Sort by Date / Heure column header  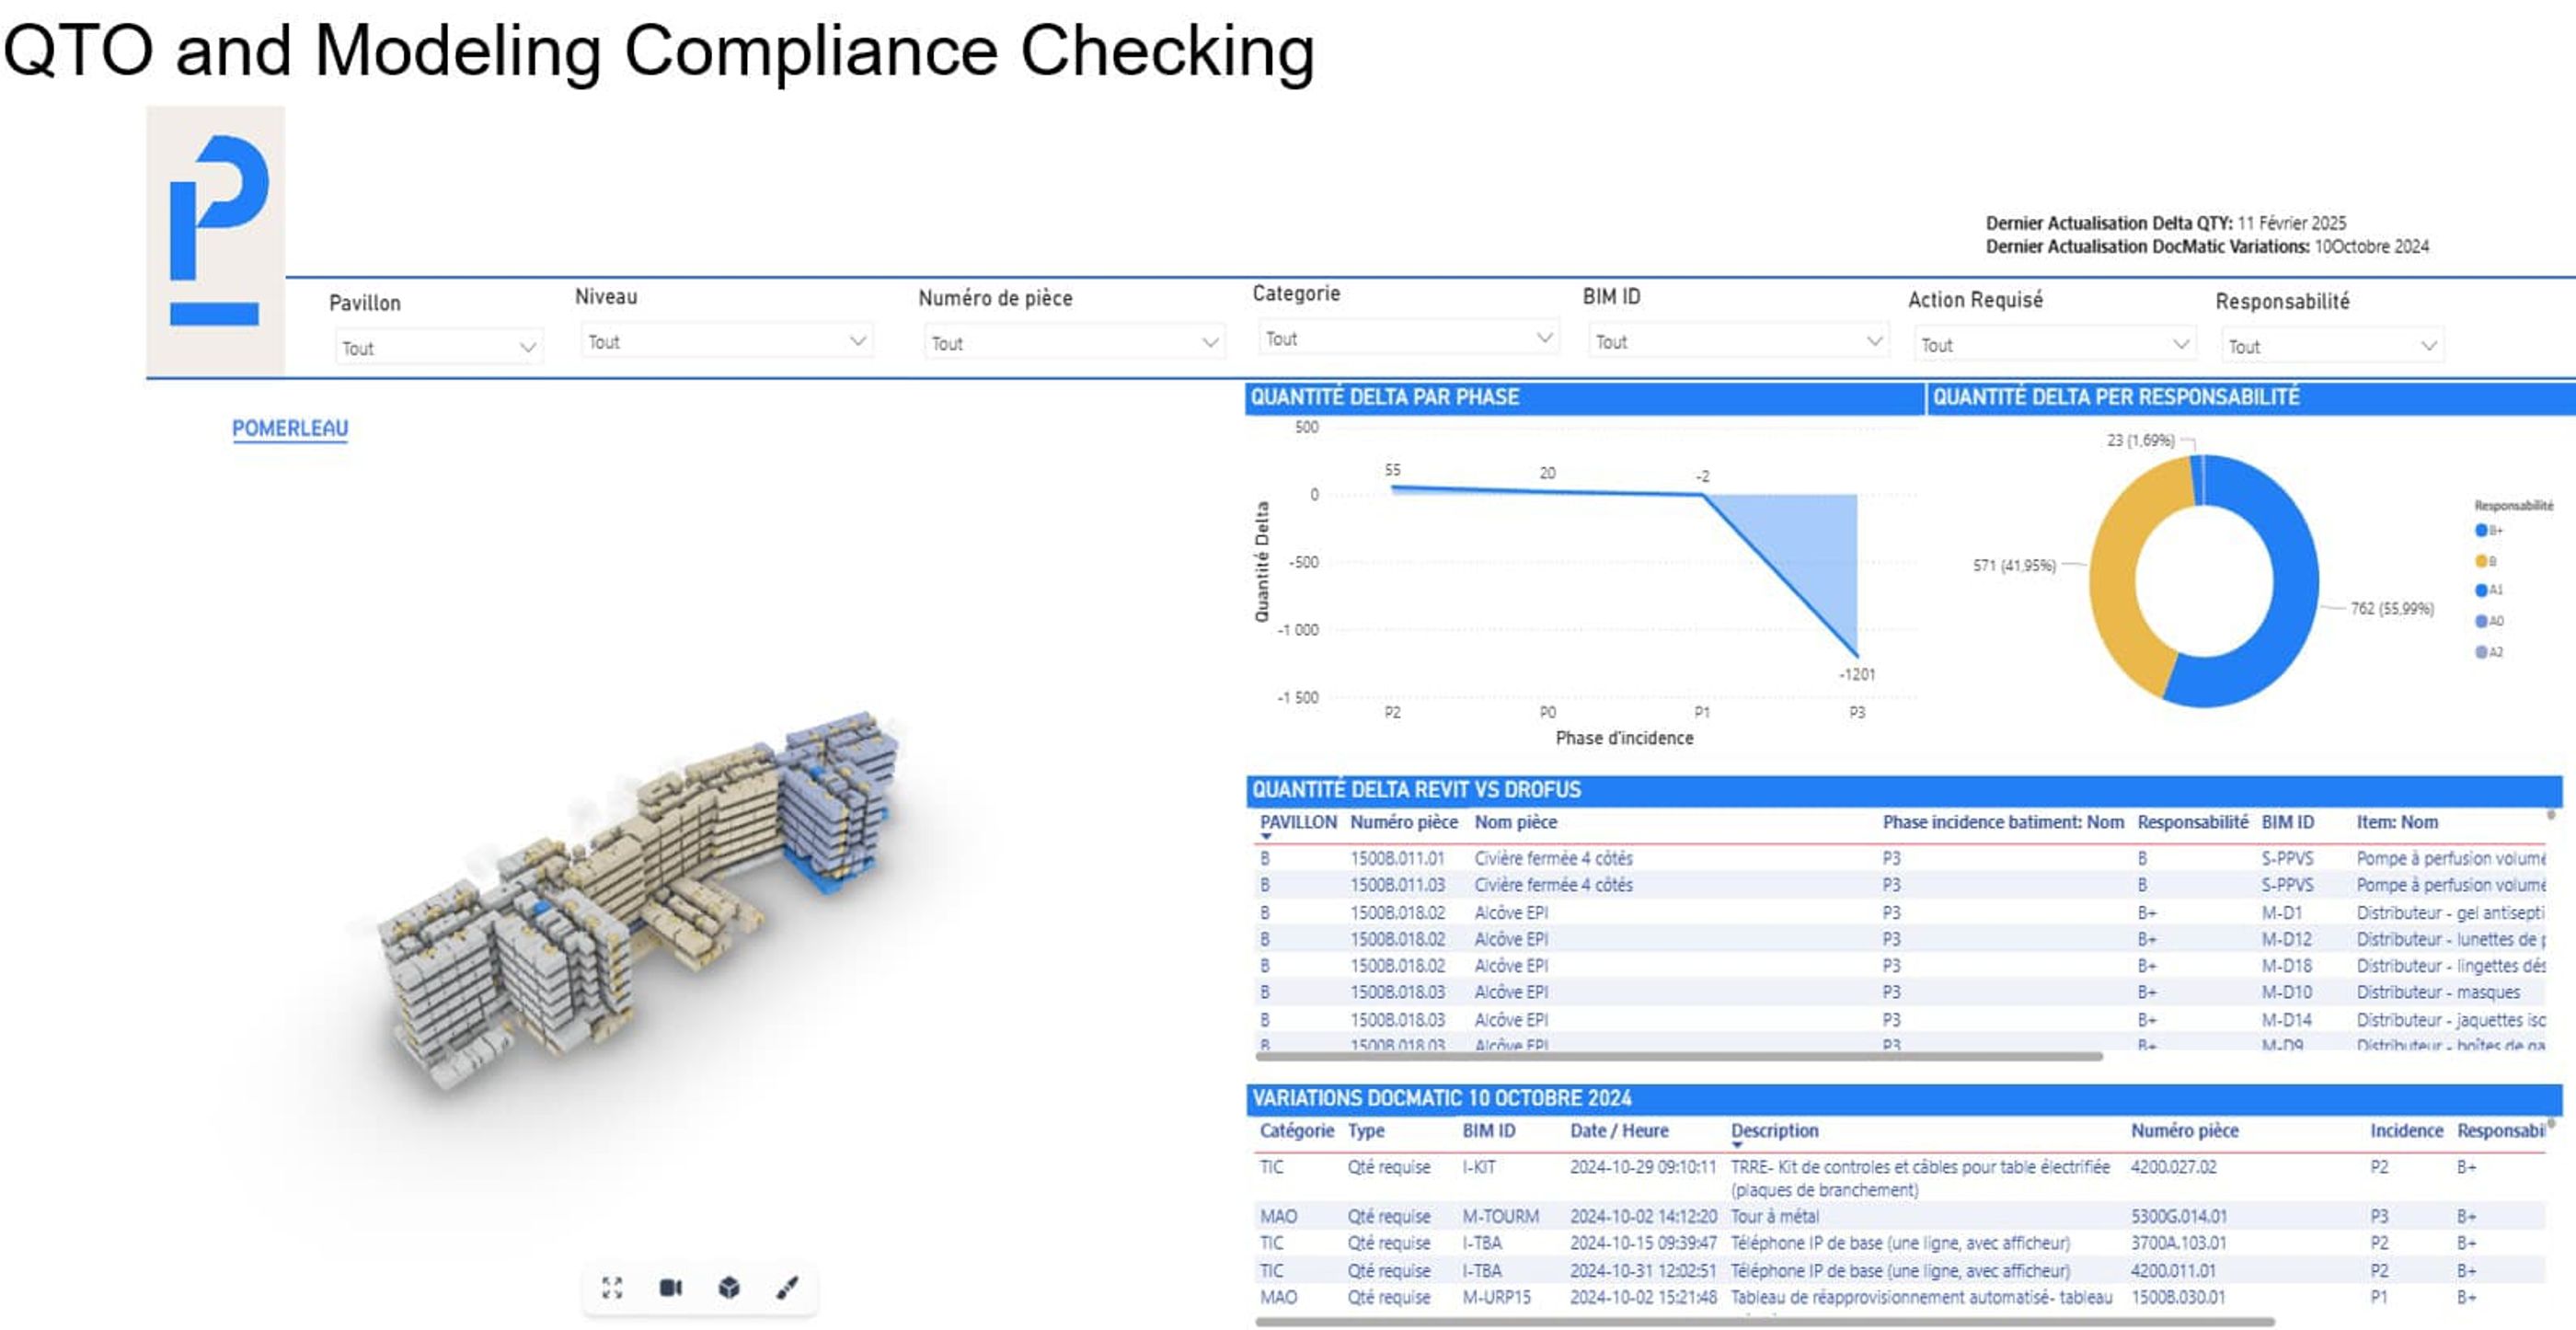pyautogui.click(x=1618, y=1130)
